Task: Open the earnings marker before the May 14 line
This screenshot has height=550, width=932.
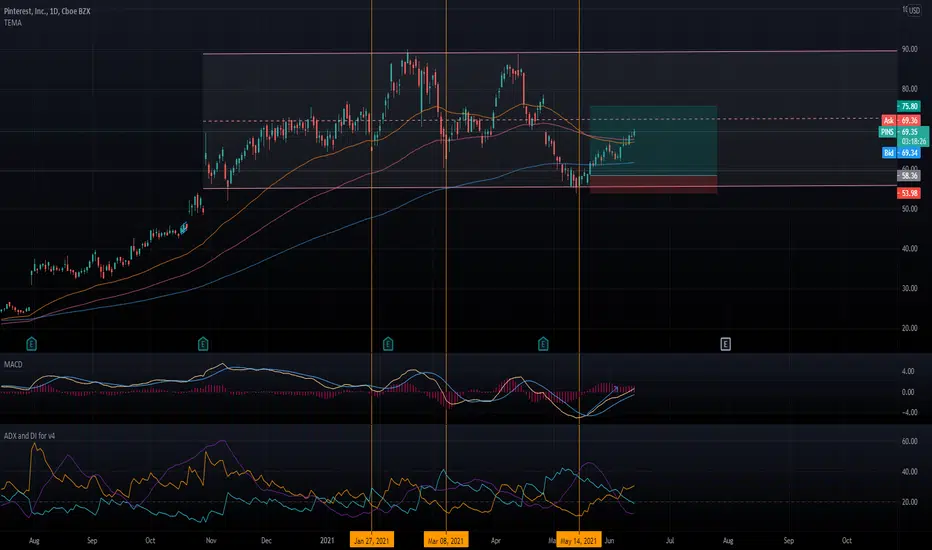Action: 543,344
